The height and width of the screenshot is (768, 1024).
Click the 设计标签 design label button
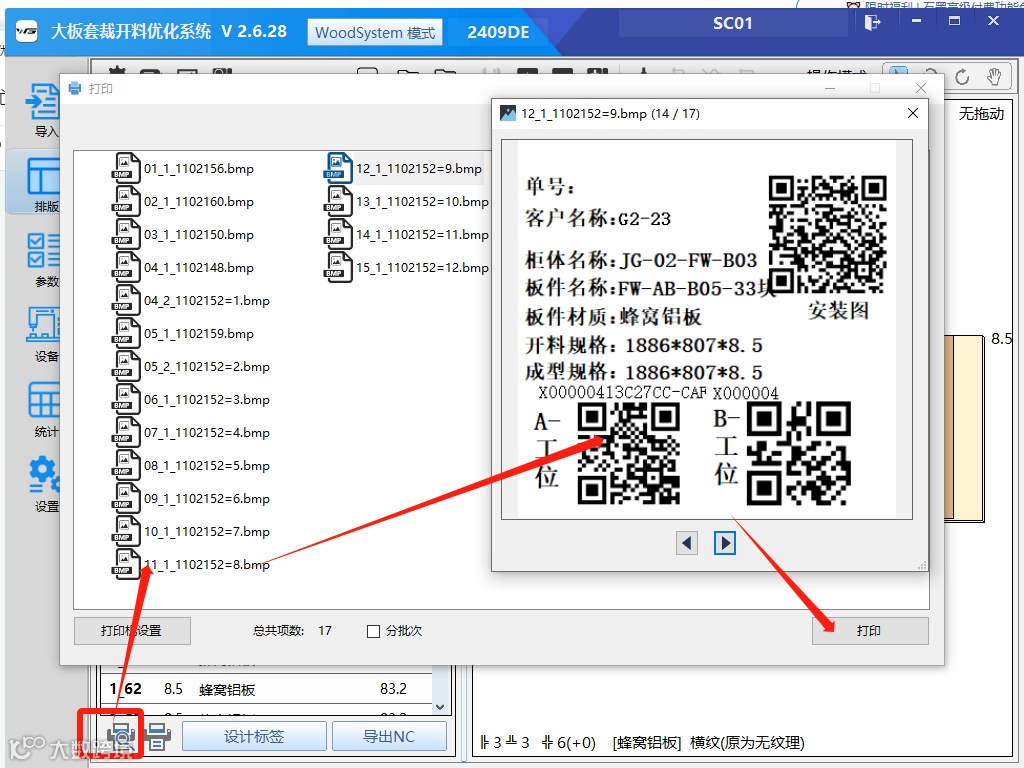click(x=254, y=737)
